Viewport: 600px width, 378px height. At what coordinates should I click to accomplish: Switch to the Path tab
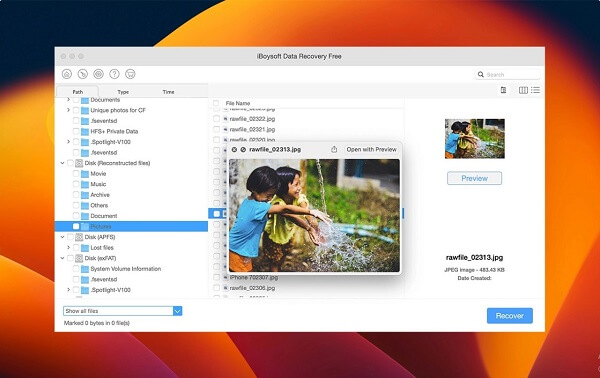coord(78,92)
